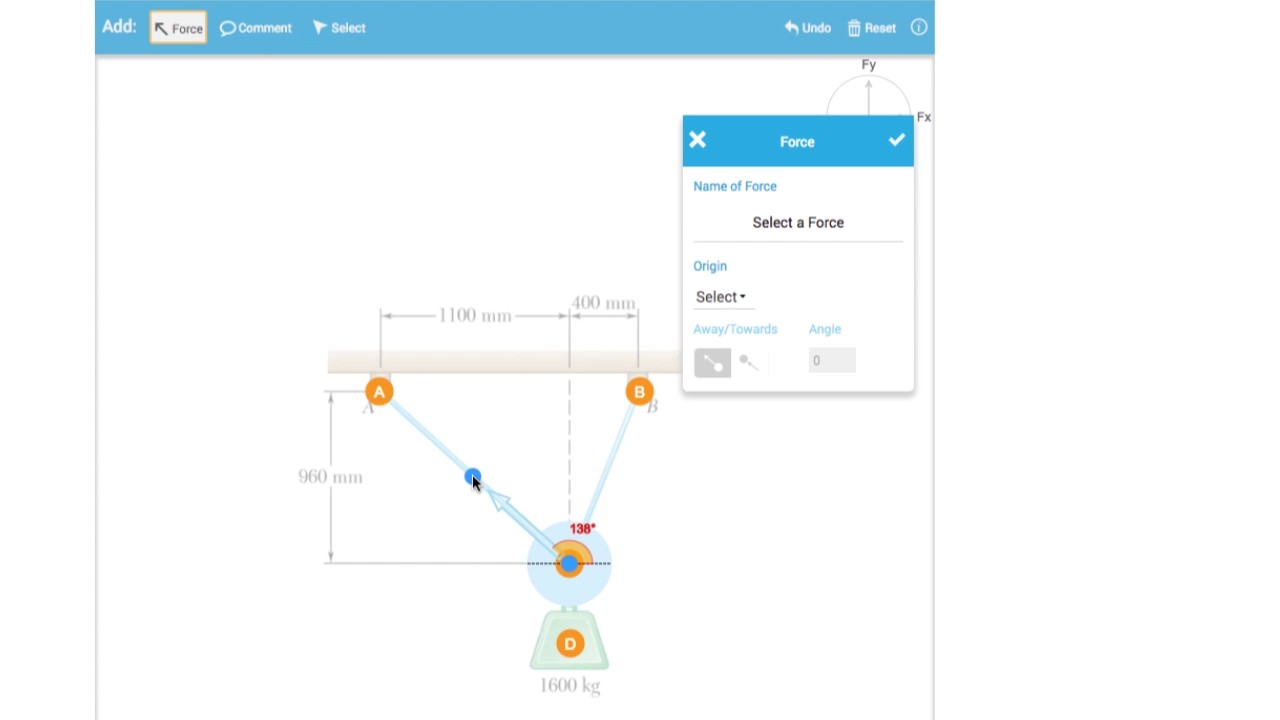Toggle force direction to Towards

click(x=749, y=362)
